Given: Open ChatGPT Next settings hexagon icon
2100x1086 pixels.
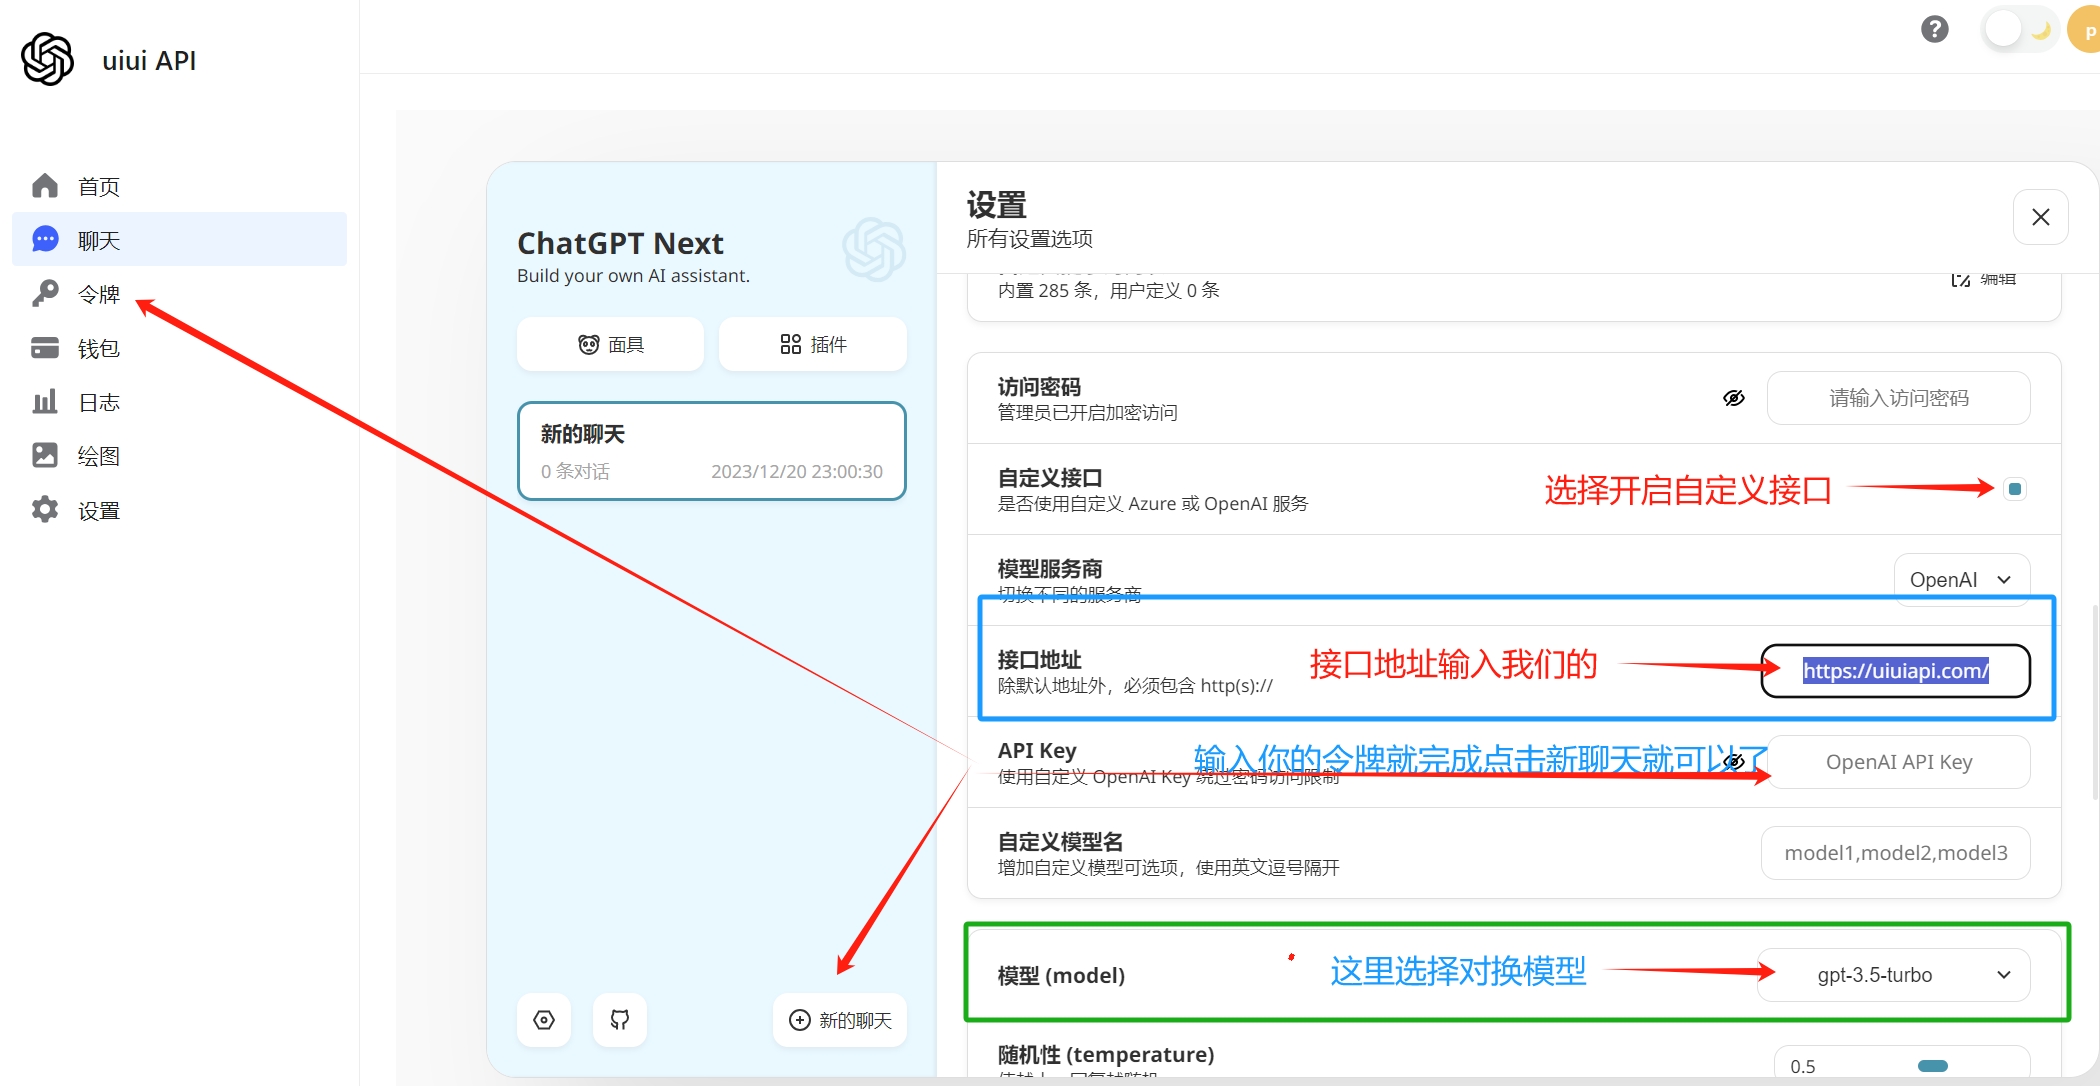Looking at the screenshot, I should (x=544, y=1020).
